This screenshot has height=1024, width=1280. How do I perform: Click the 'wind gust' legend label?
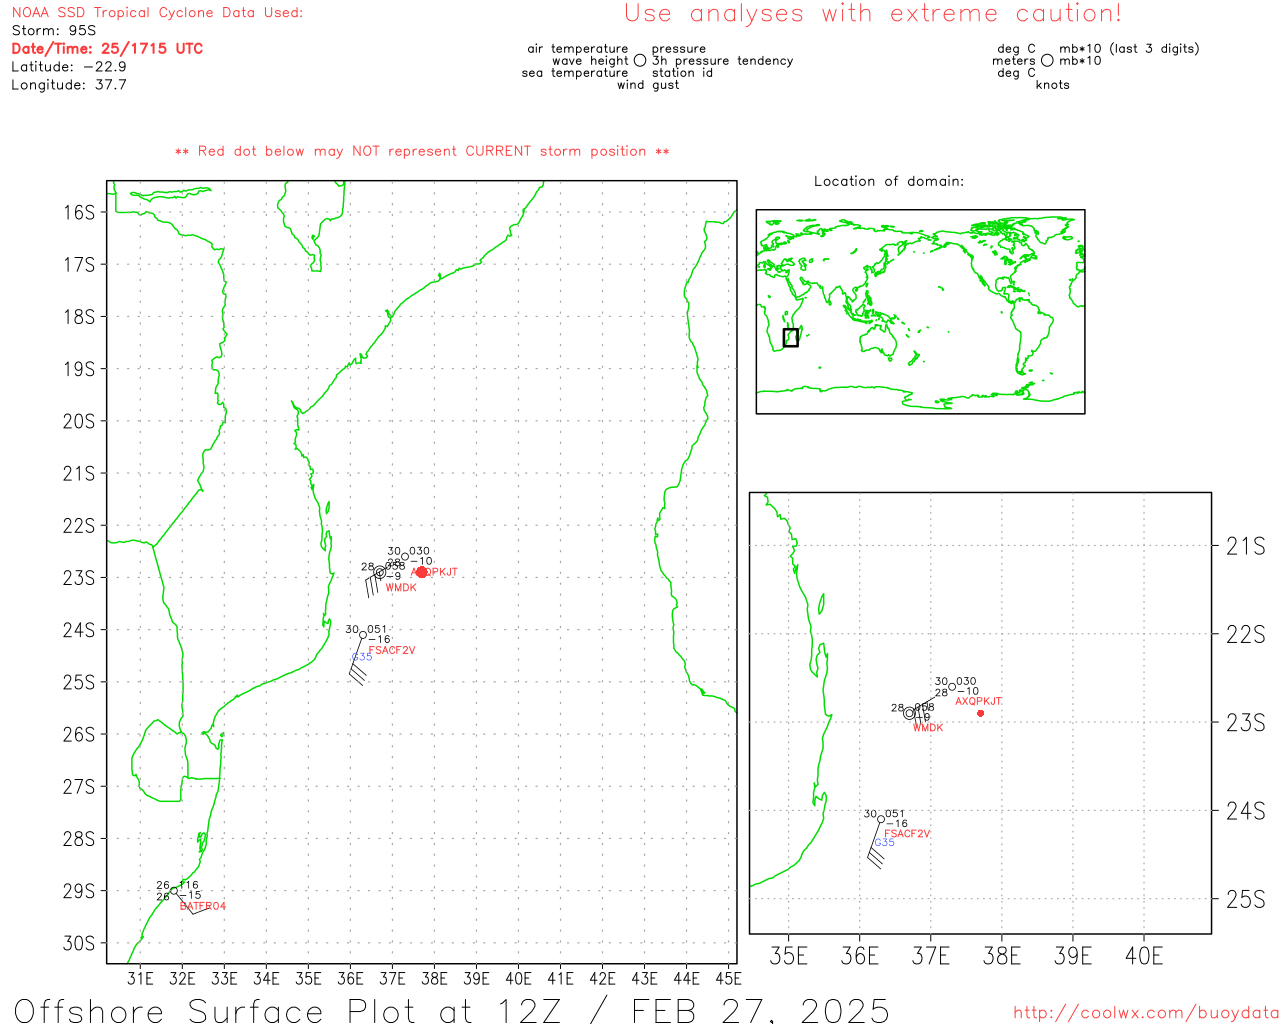[648, 85]
